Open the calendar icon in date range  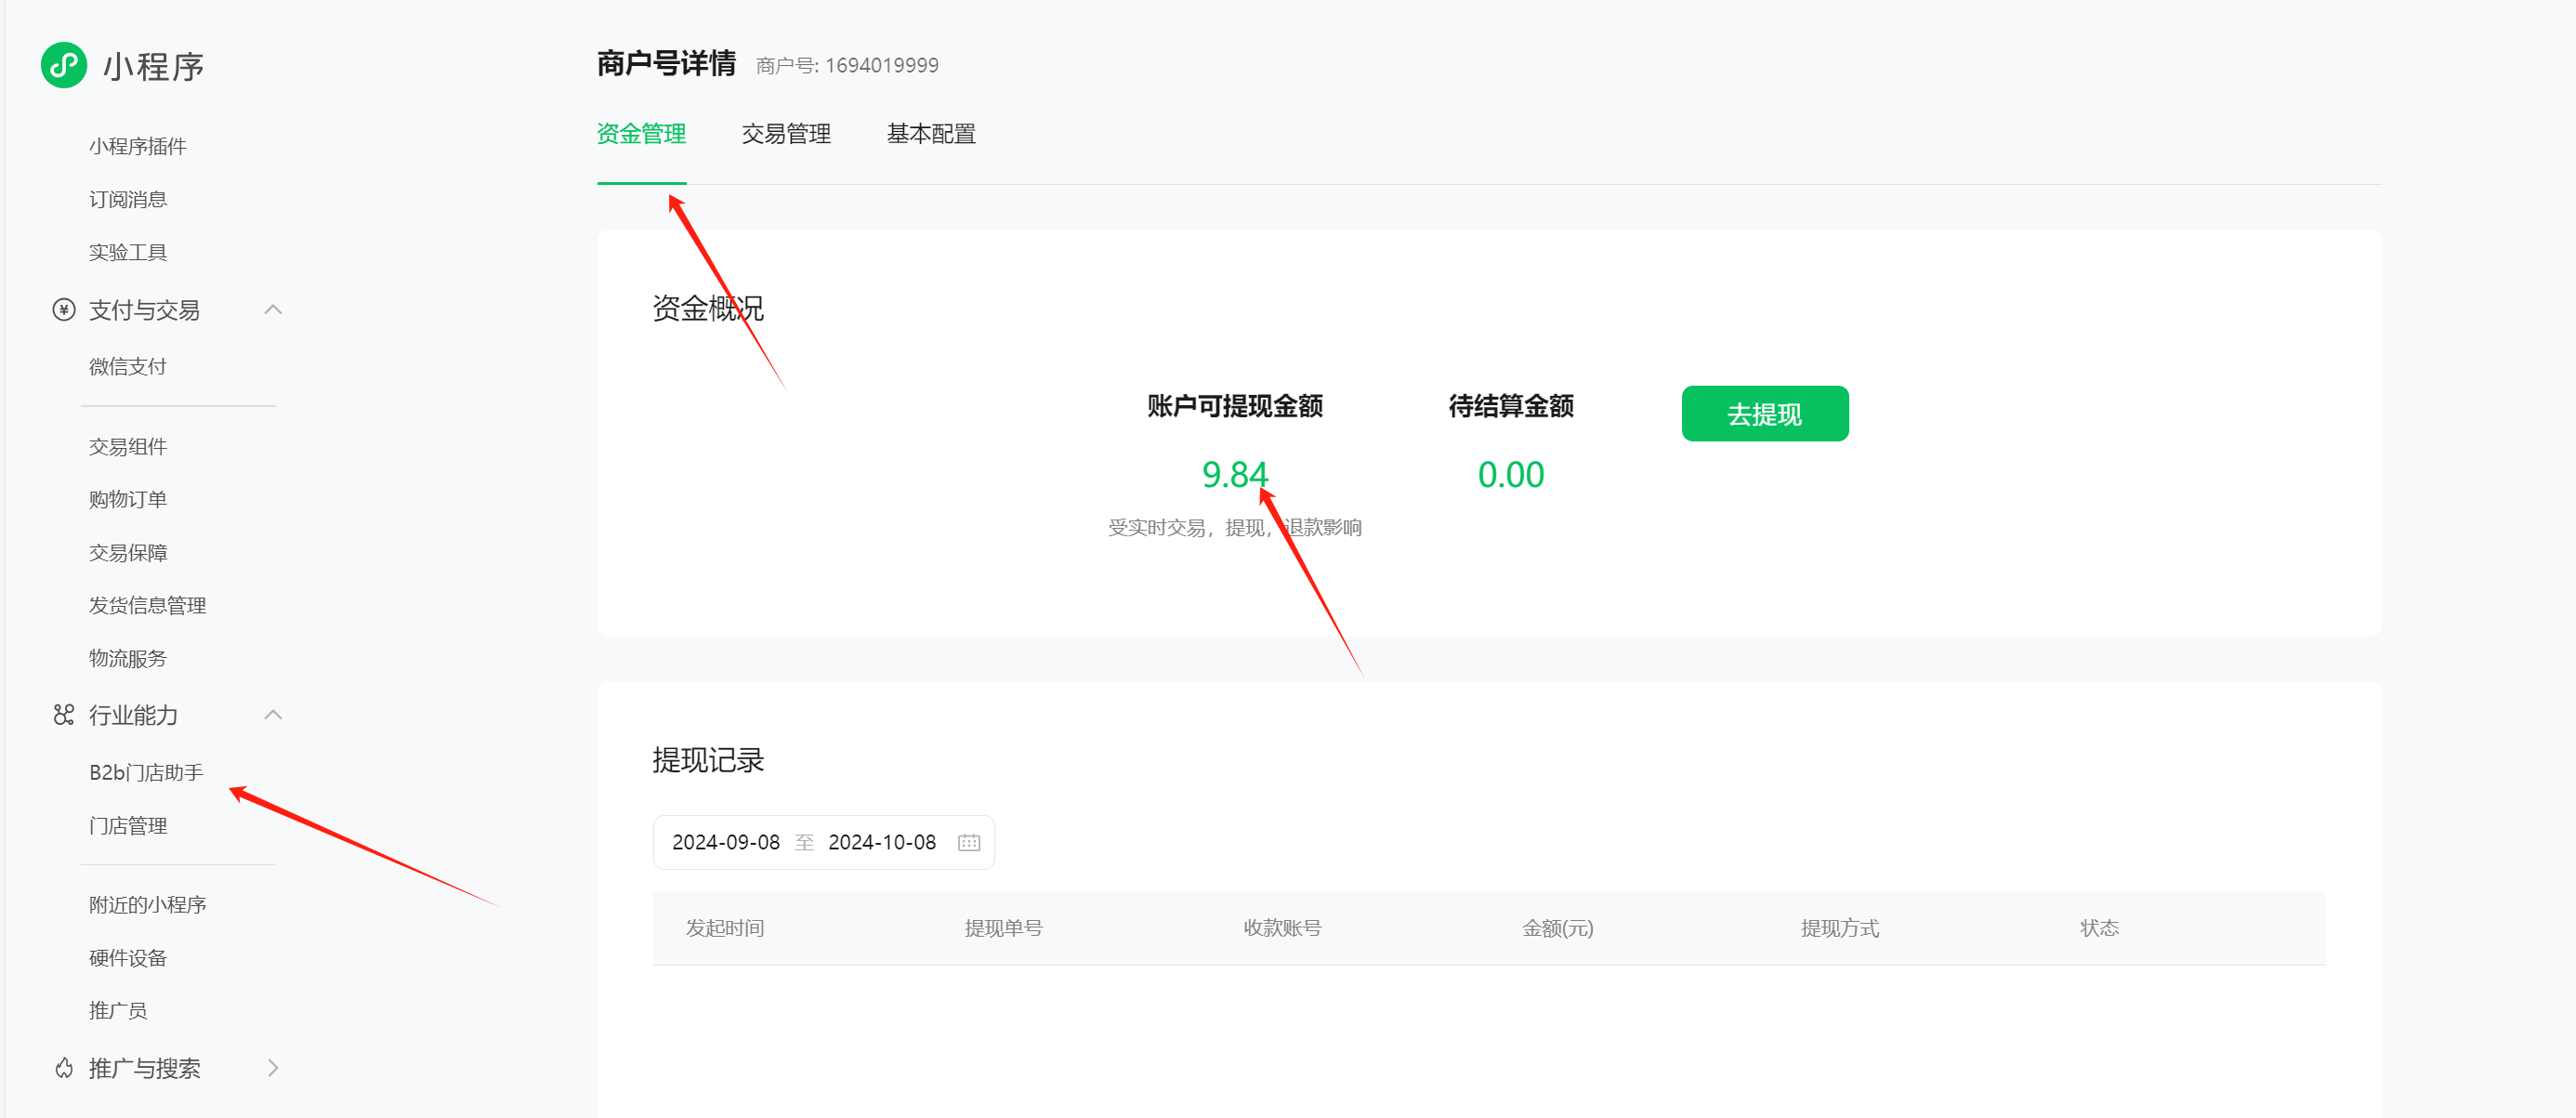click(968, 842)
